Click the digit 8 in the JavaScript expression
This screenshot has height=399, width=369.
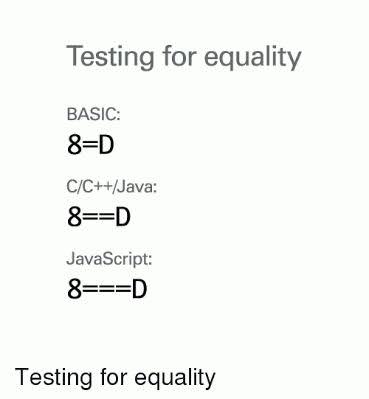pyautogui.click(x=74, y=289)
